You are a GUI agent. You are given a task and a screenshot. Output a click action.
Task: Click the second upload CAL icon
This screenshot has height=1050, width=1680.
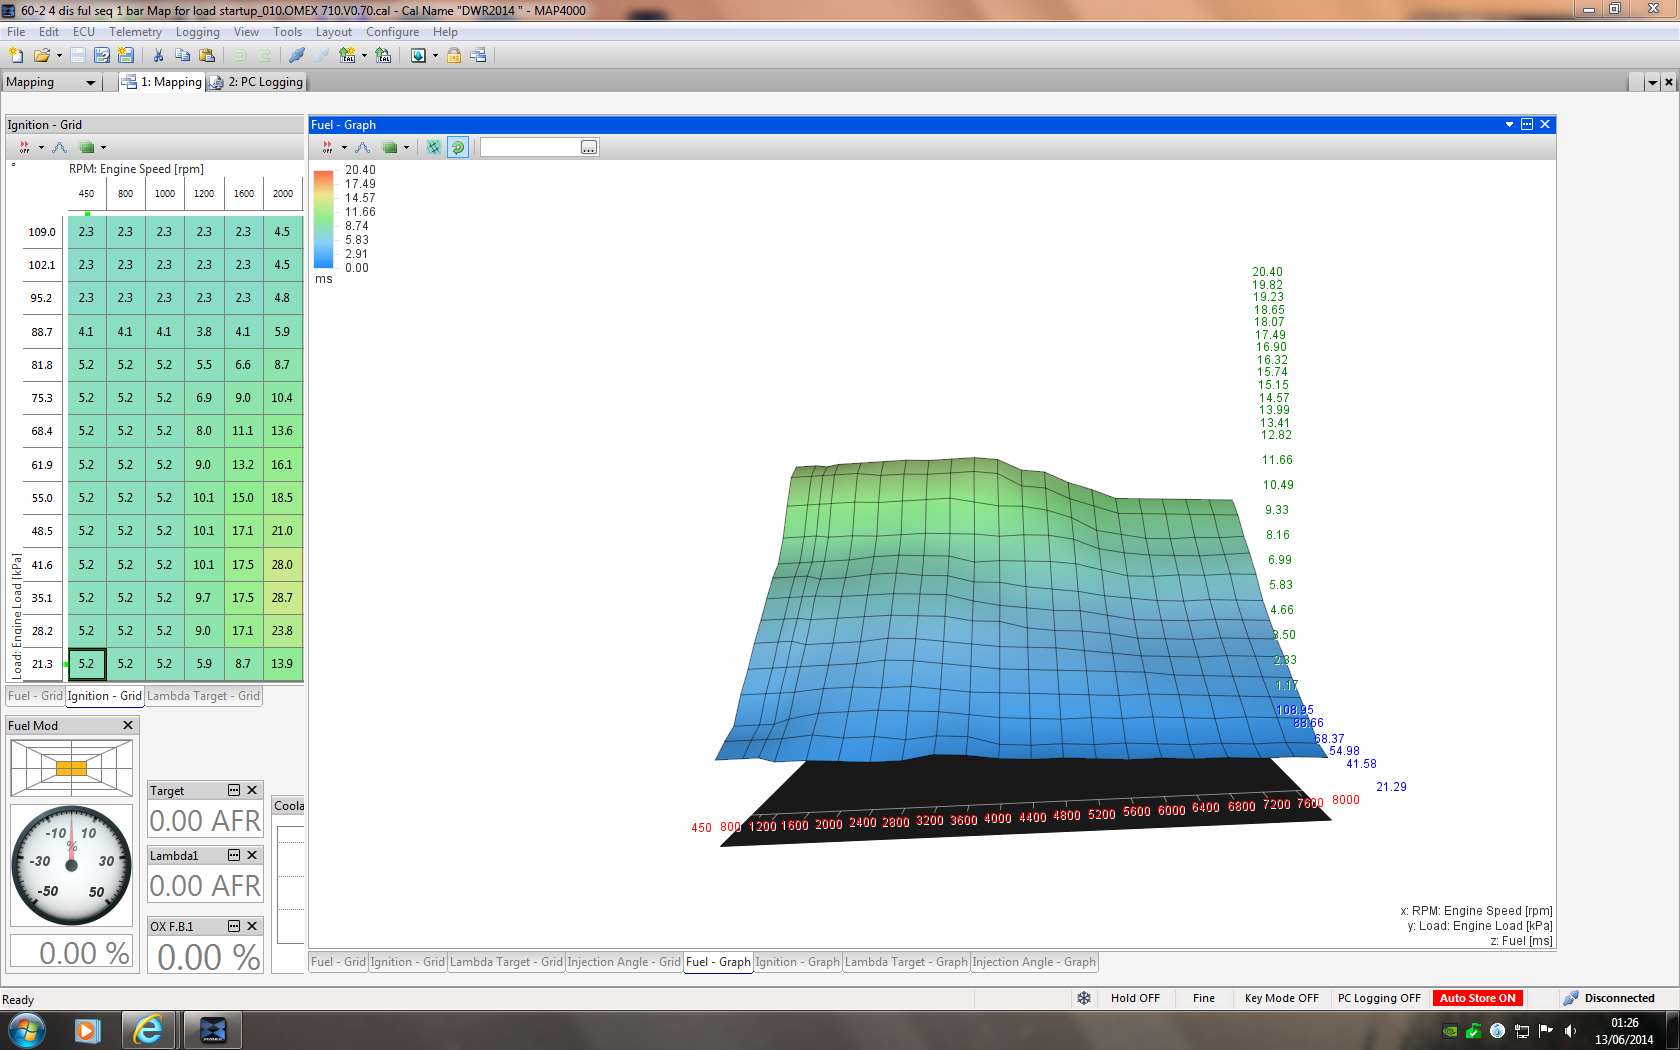(383, 56)
